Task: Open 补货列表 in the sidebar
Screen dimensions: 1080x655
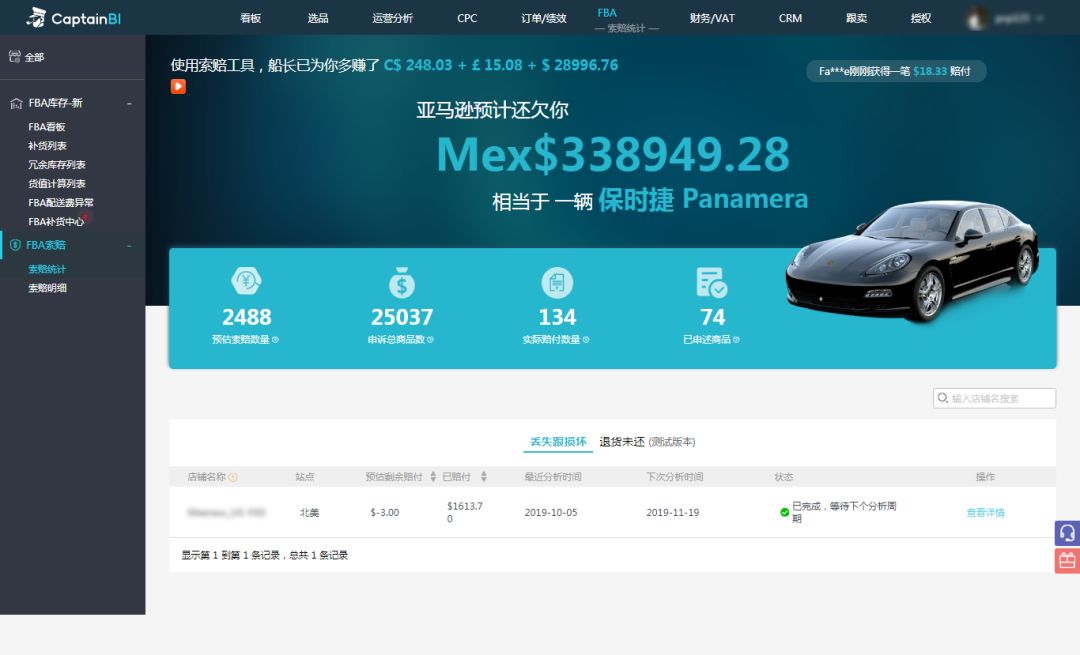Action: pyautogui.click(x=48, y=146)
